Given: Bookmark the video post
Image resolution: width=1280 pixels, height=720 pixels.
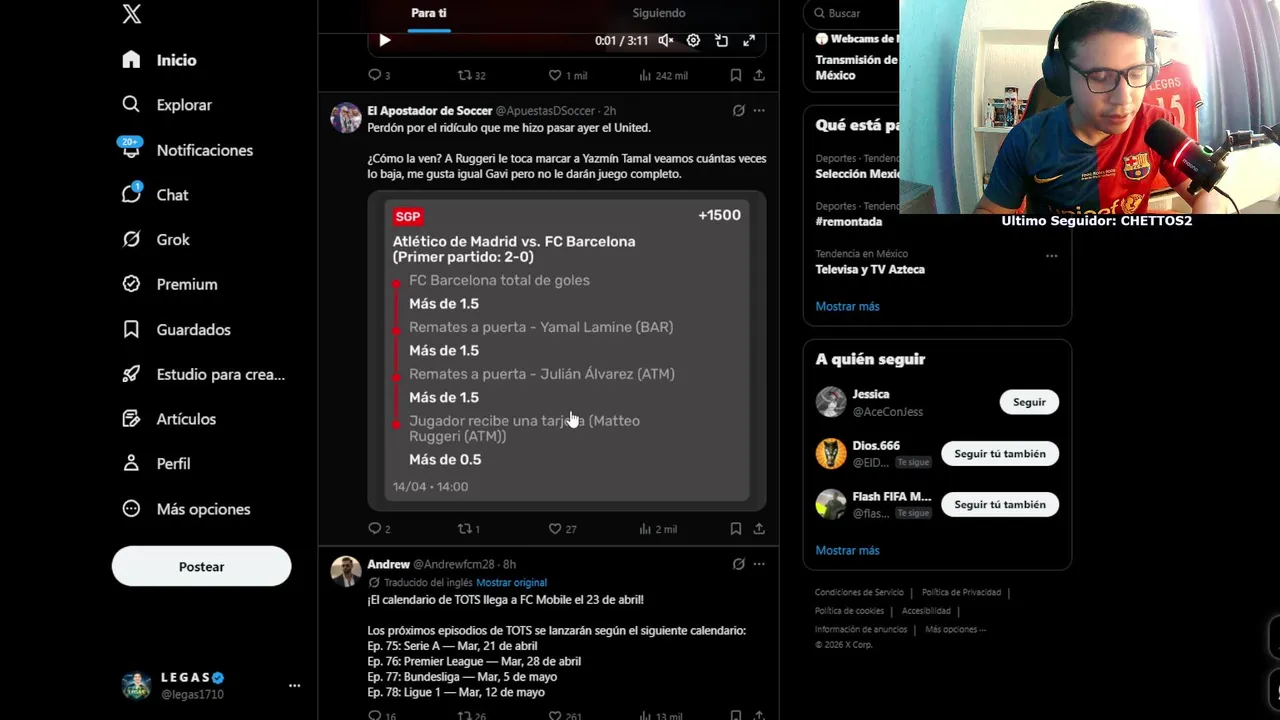Looking at the screenshot, I should tap(735, 75).
